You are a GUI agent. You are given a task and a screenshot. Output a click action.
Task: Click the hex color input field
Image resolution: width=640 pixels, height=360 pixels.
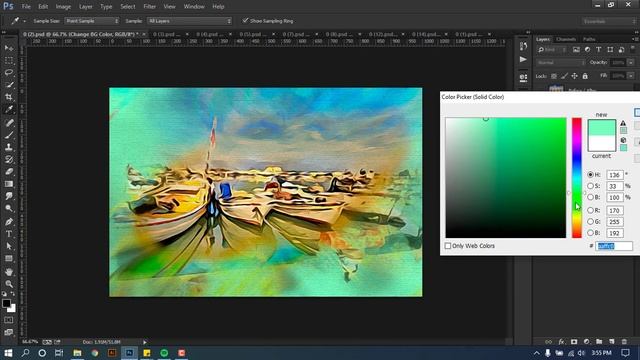point(614,246)
